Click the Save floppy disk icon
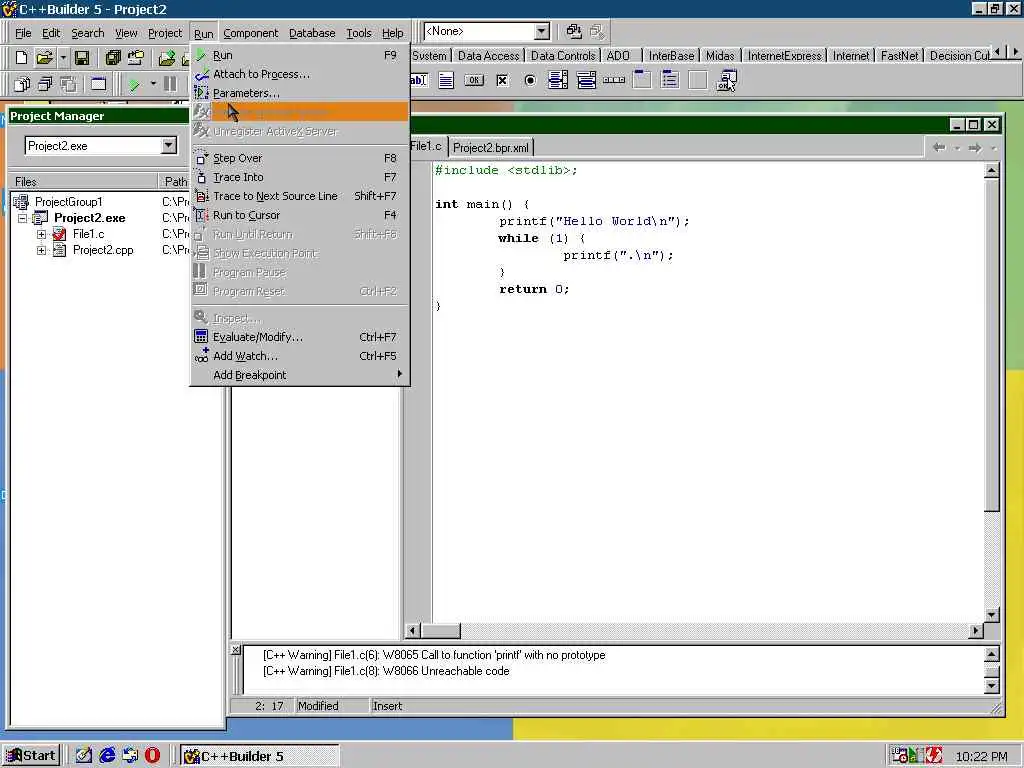The height and width of the screenshot is (768, 1024). click(x=82, y=57)
